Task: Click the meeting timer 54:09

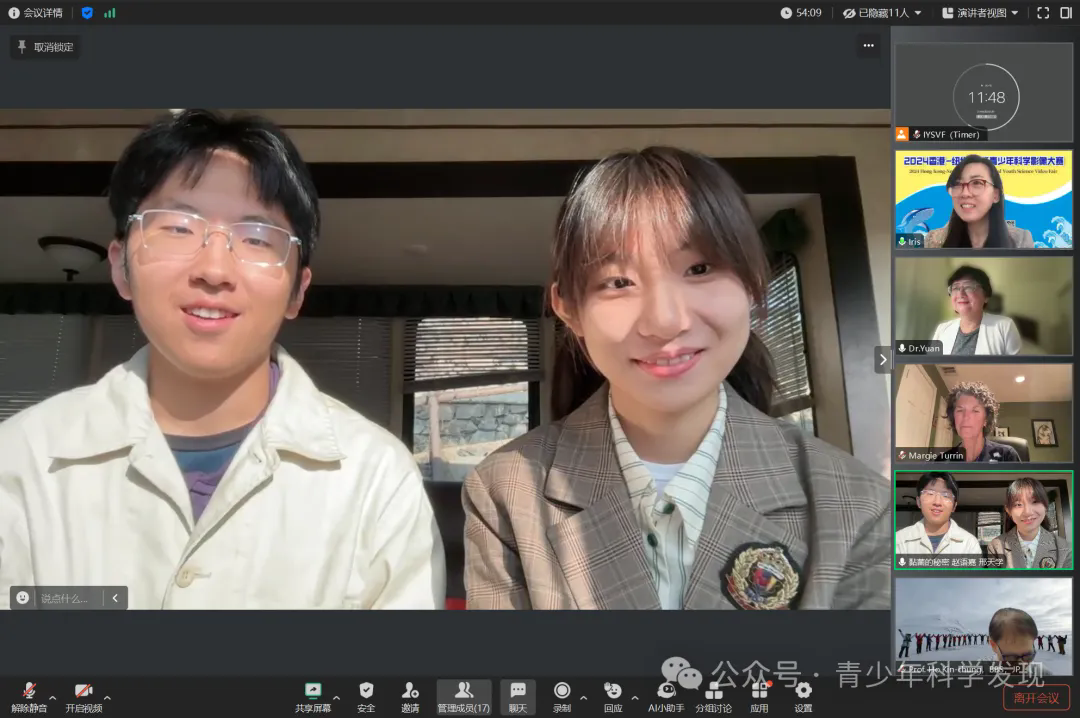Action: tap(801, 12)
